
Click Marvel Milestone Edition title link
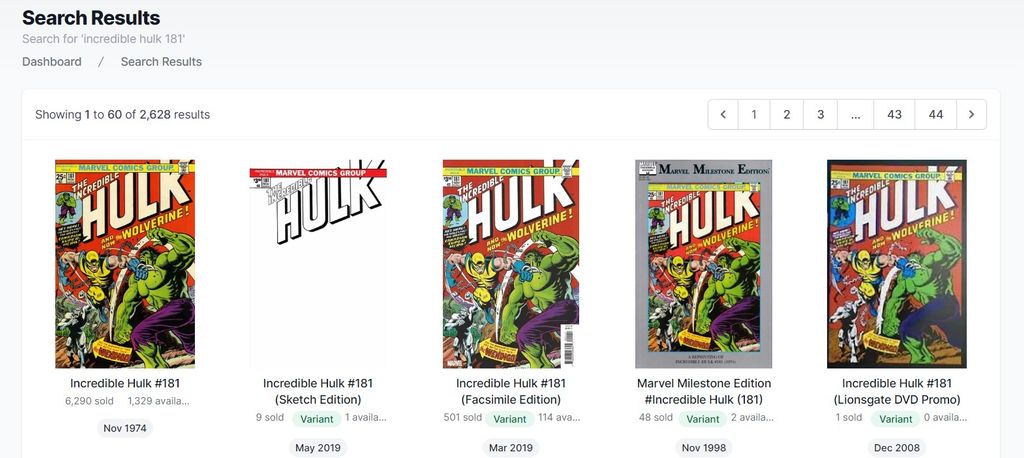pyautogui.click(x=703, y=391)
